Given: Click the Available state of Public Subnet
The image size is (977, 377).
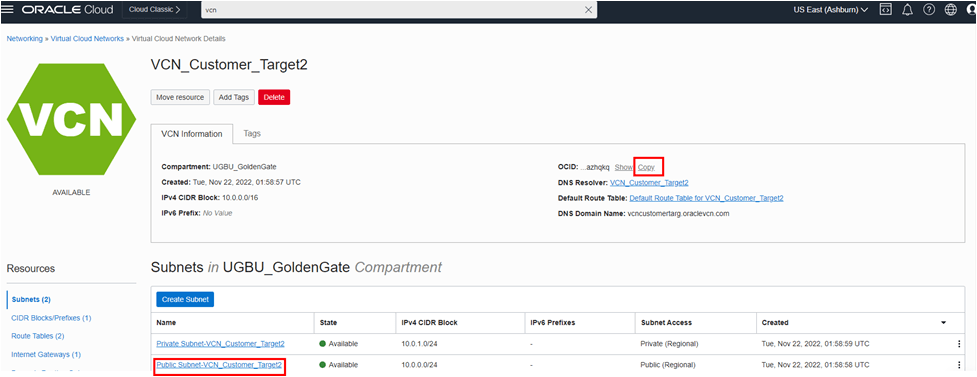Looking at the screenshot, I should click(339, 365).
